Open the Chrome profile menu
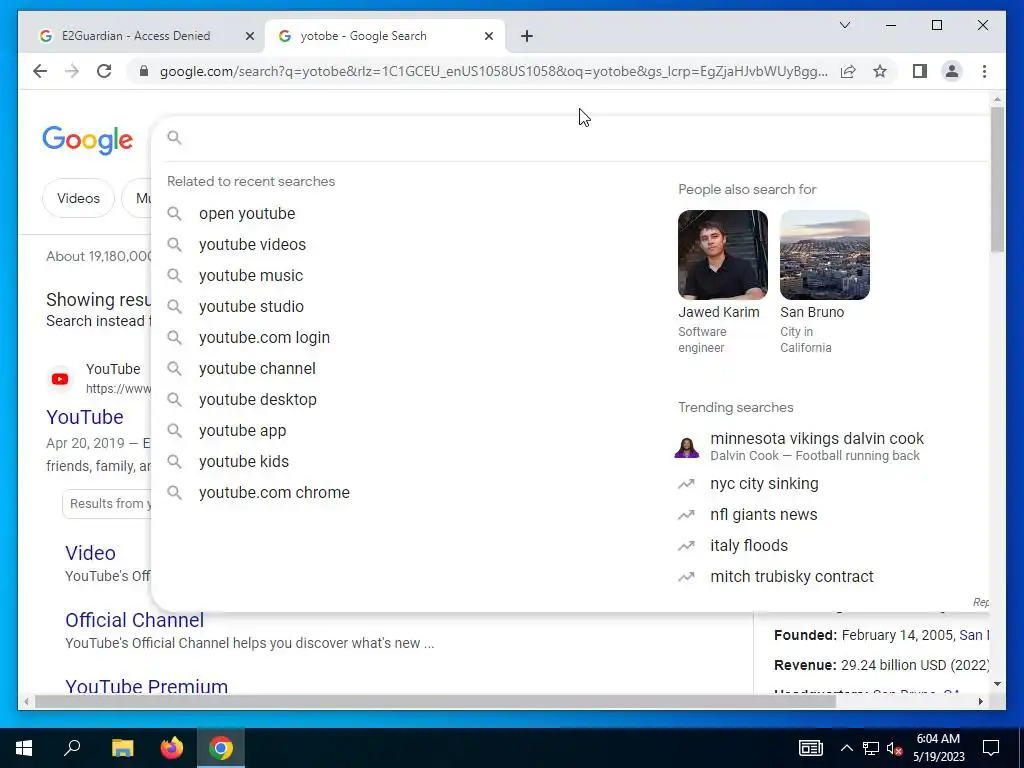Screen dimensions: 1024x768 click(x=952, y=71)
